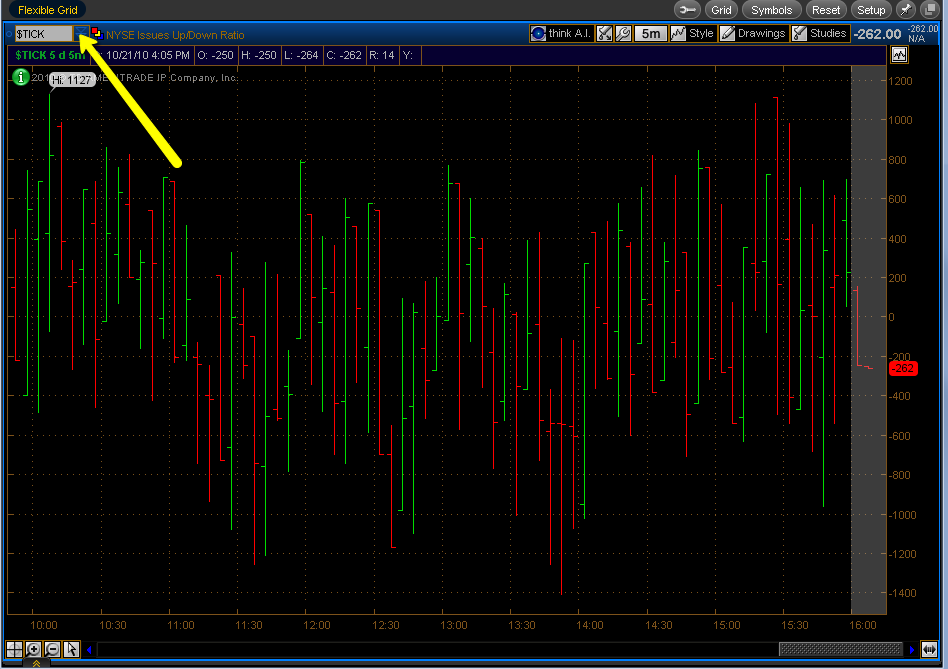
Task: Click the colored squares link icon
Action: coord(97,33)
